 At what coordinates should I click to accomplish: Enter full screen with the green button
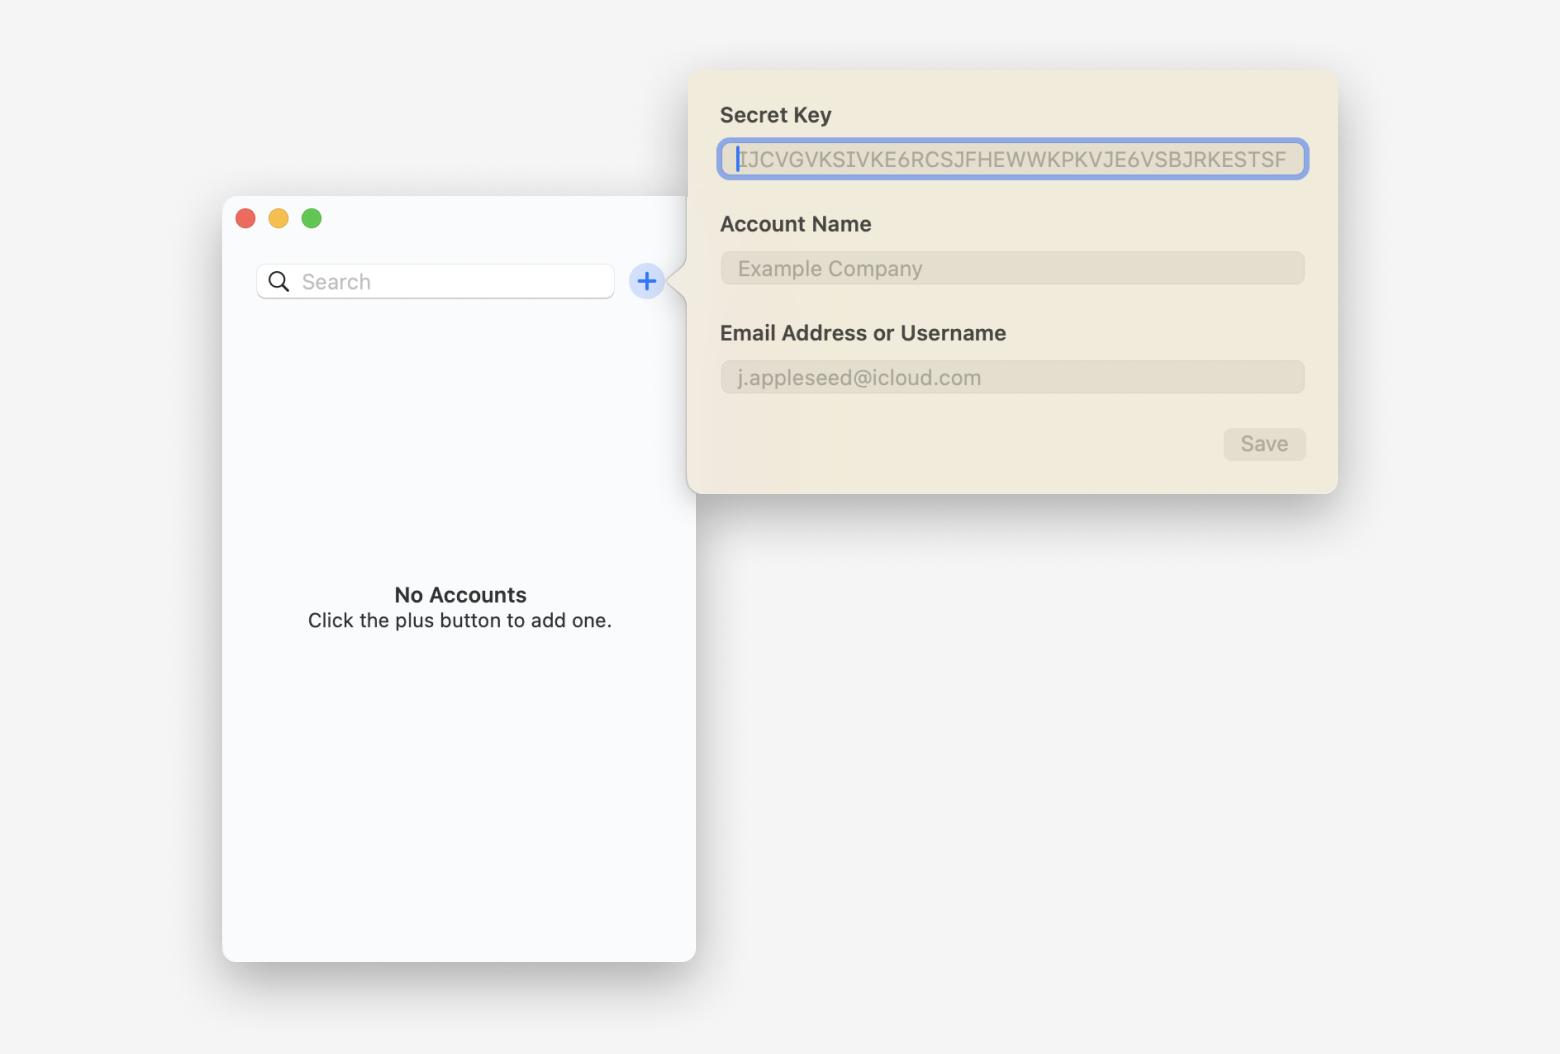(312, 218)
